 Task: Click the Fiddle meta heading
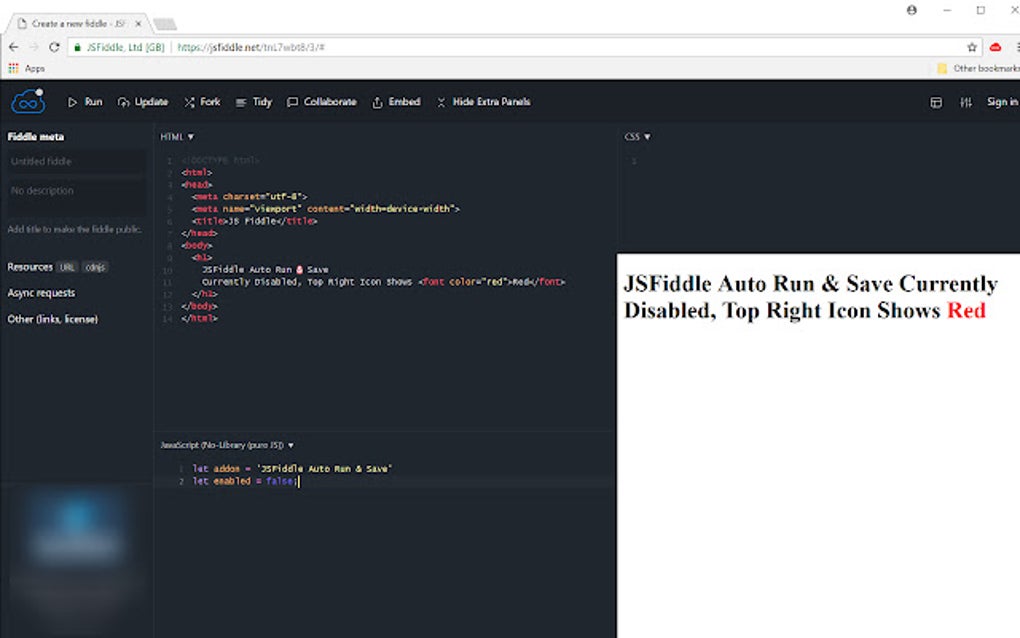click(36, 137)
